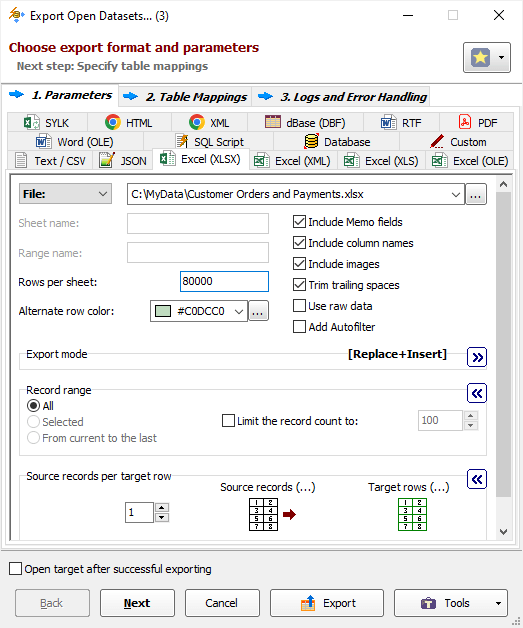Image resolution: width=523 pixels, height=628 pixels.
Task: Switch to the XML format tab
Action: [209, 123]
